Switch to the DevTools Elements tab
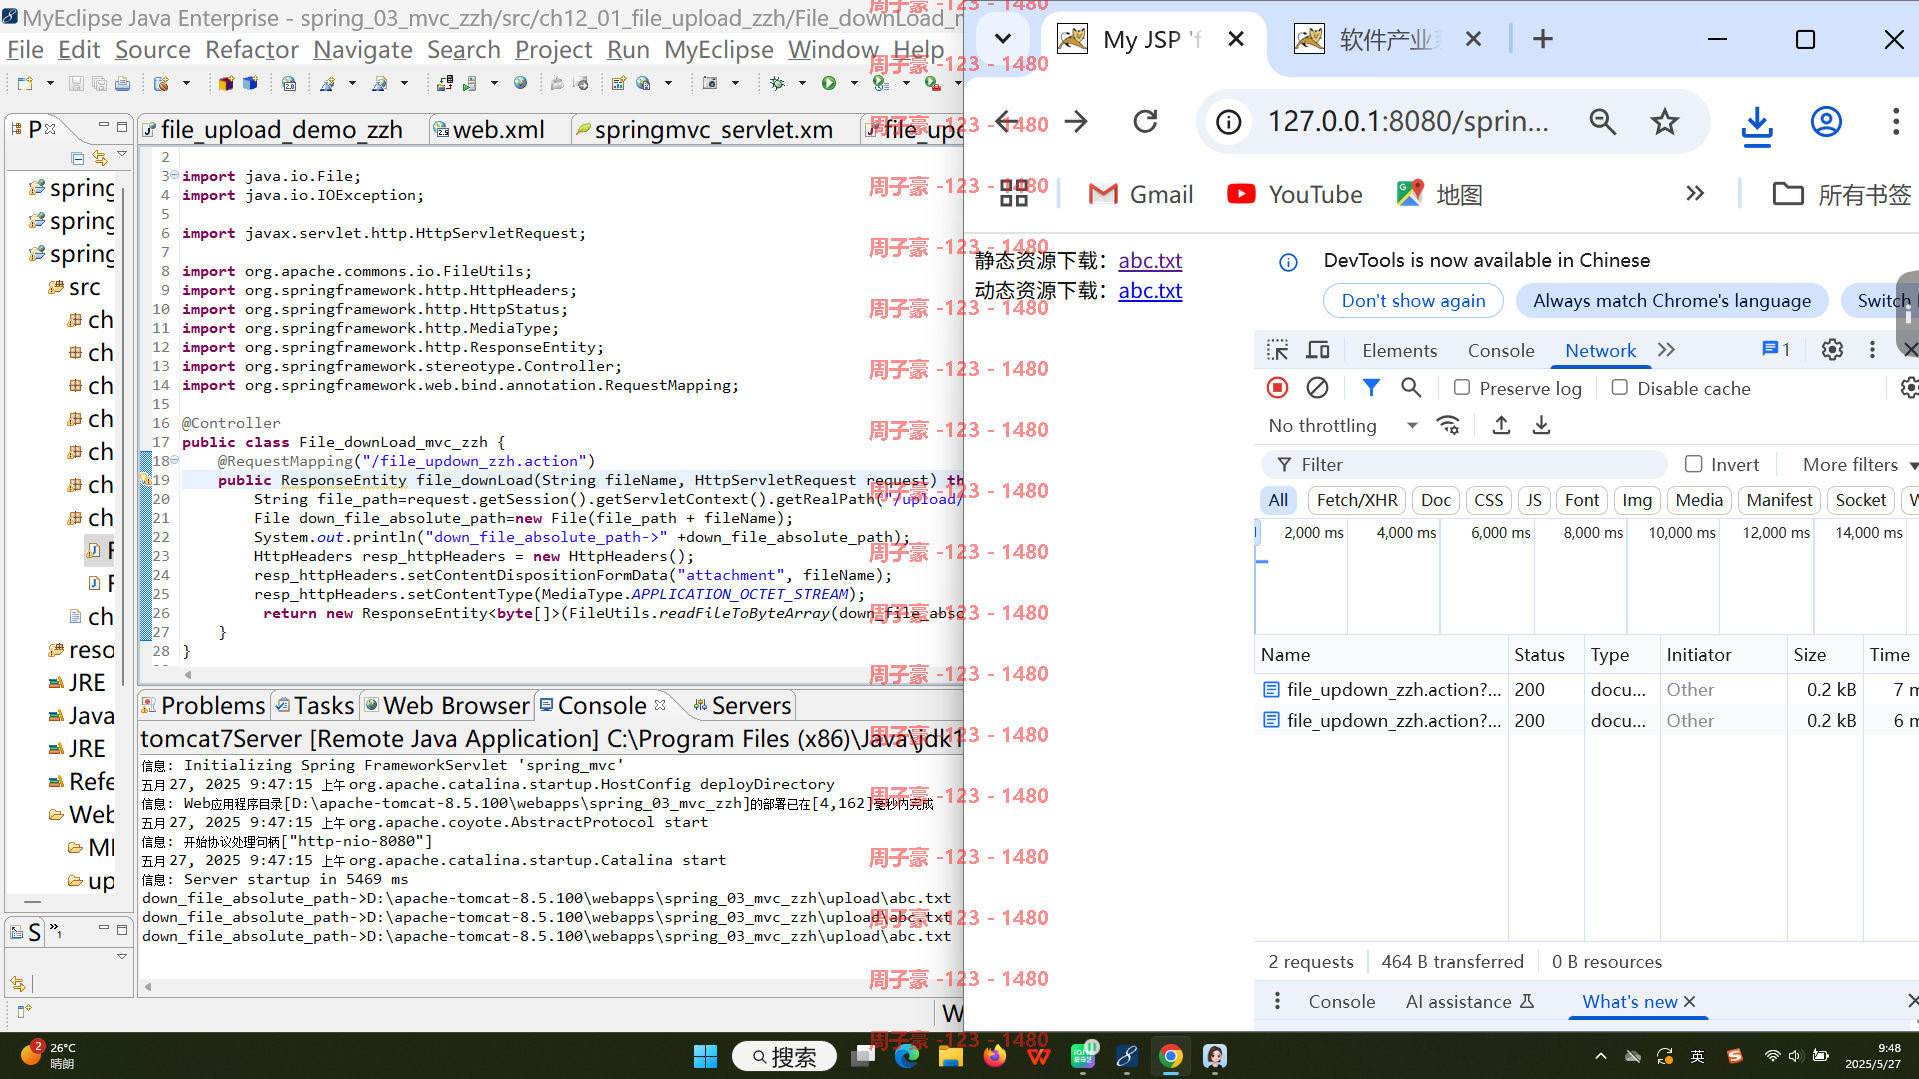1919x1079 pixels. [1399, 350]
